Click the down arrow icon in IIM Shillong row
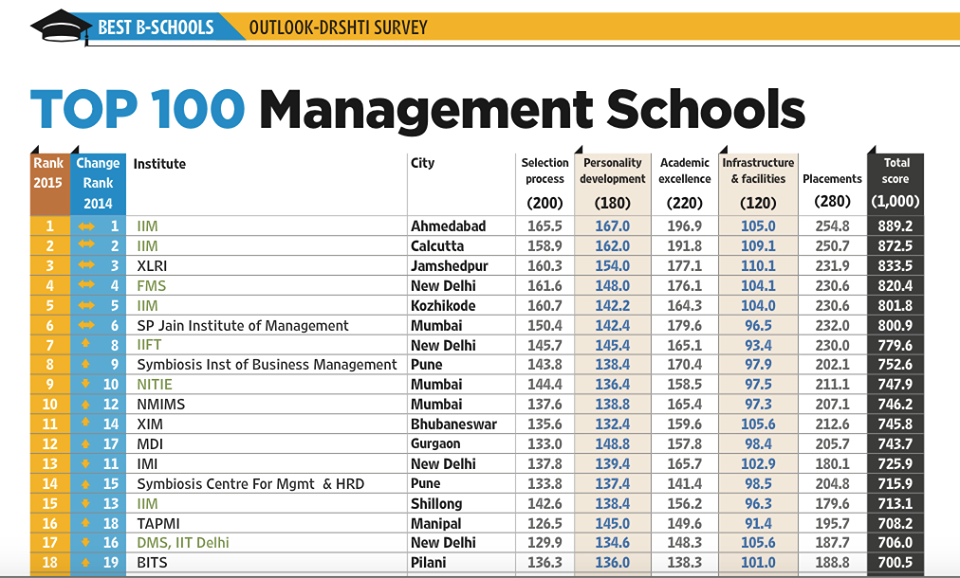The image size is (960, 578). 86,503
